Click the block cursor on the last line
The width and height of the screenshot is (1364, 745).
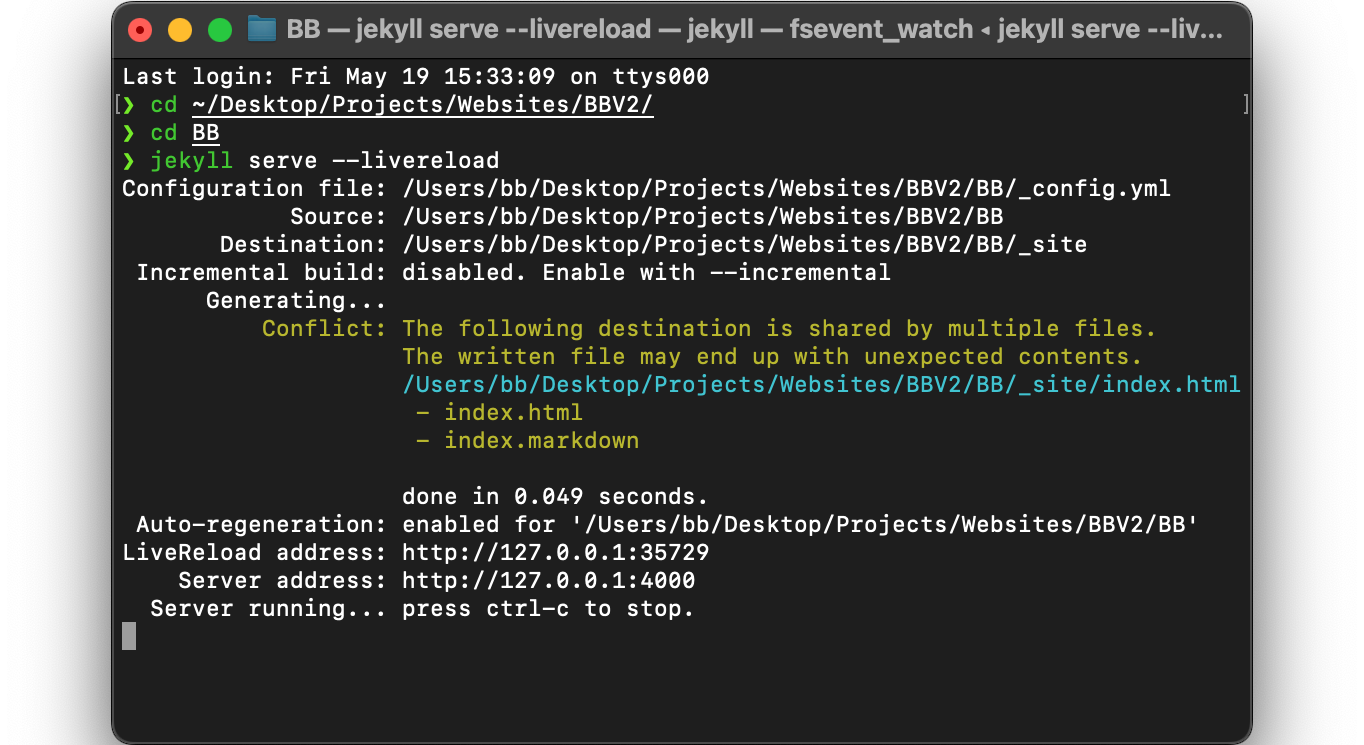click(x=128, y=636)
